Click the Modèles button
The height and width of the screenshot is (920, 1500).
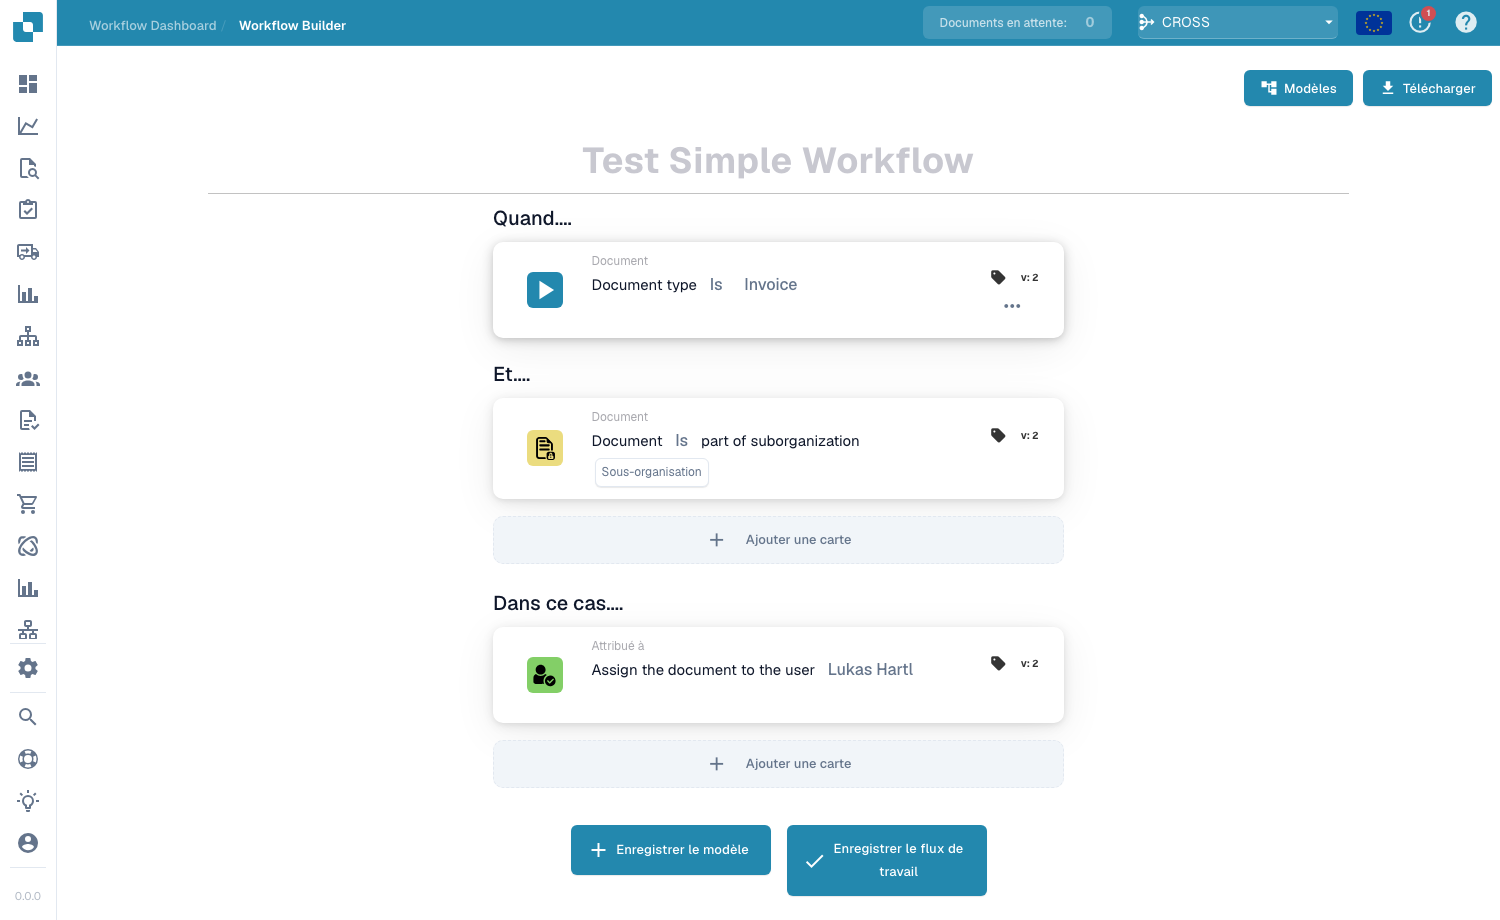pyautogui.click(x=1298, y=88)
